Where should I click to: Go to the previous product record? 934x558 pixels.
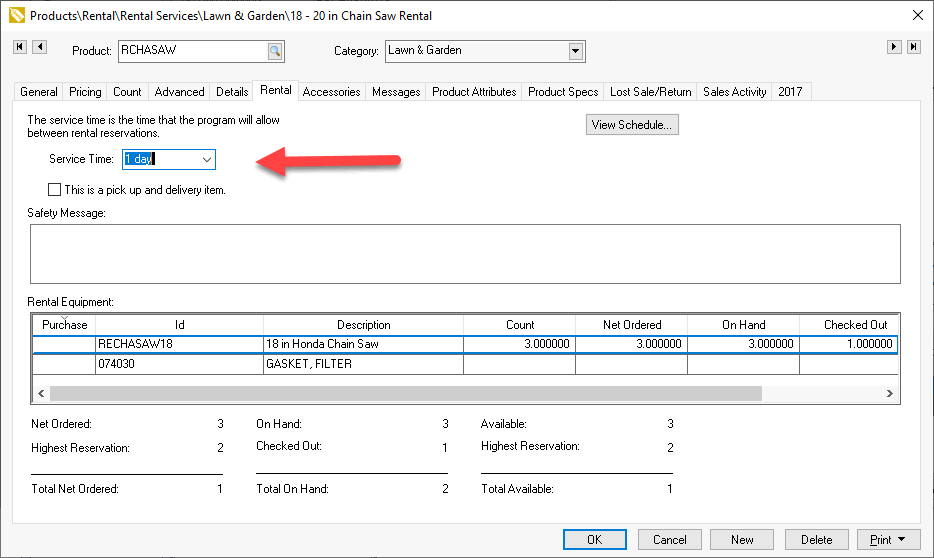[x=39, y=47]
